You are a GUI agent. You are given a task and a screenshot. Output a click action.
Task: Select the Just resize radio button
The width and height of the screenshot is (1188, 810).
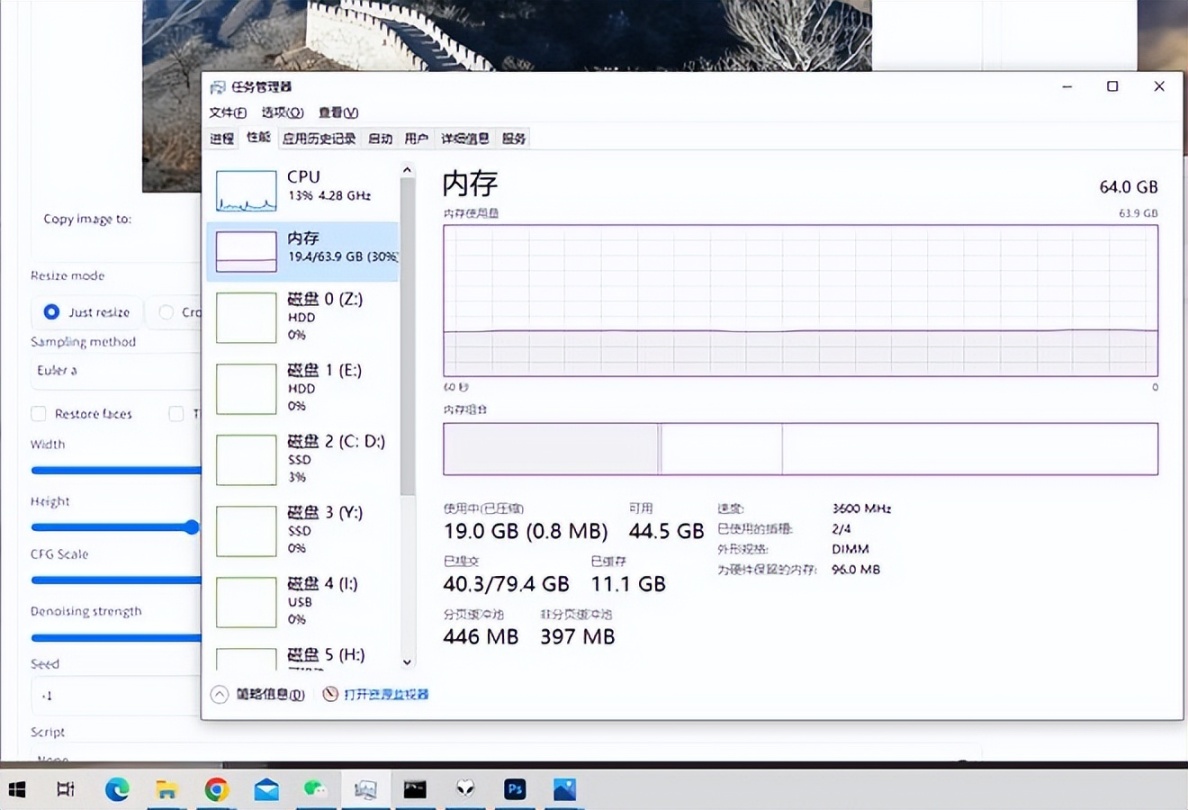point(52,311)
